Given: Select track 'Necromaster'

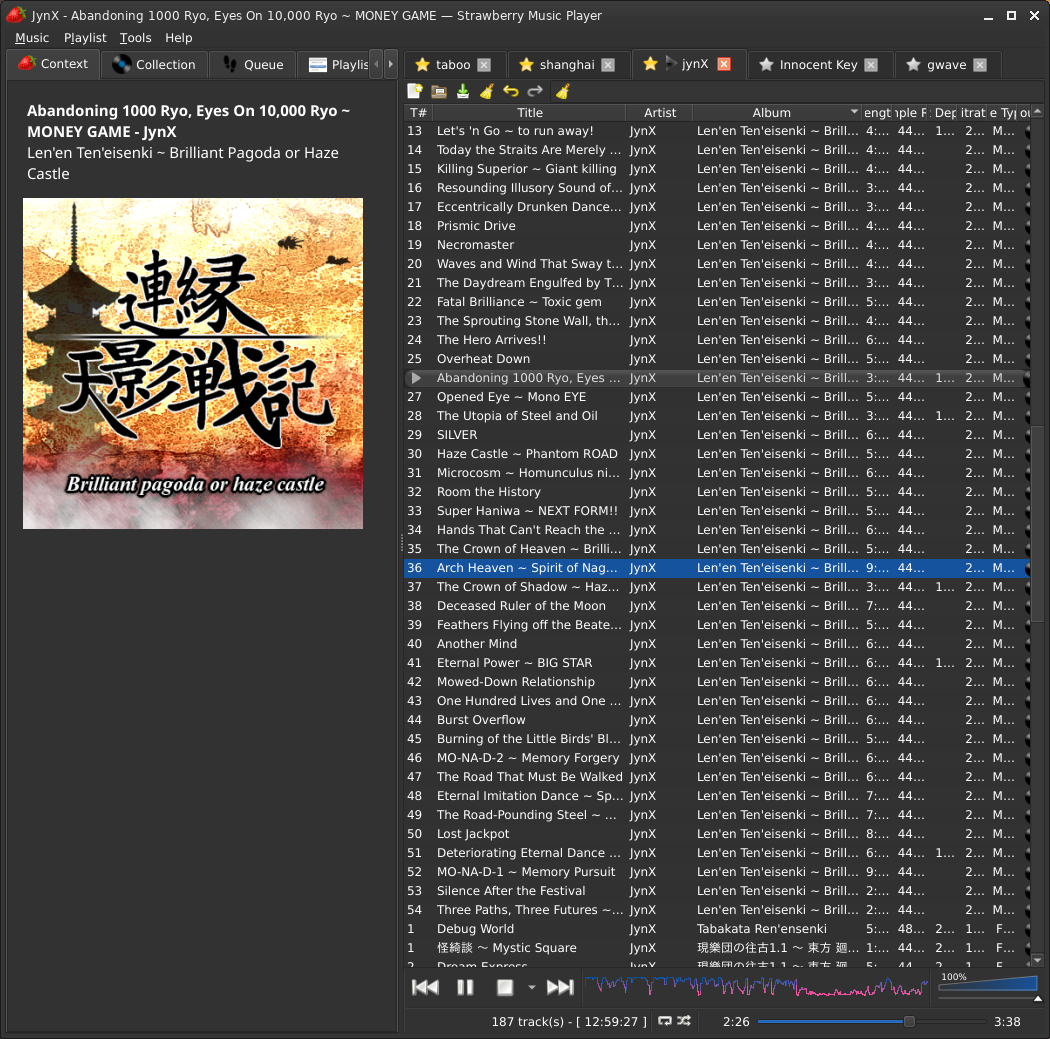Looking at the screenshot, I should pos(717,245).
